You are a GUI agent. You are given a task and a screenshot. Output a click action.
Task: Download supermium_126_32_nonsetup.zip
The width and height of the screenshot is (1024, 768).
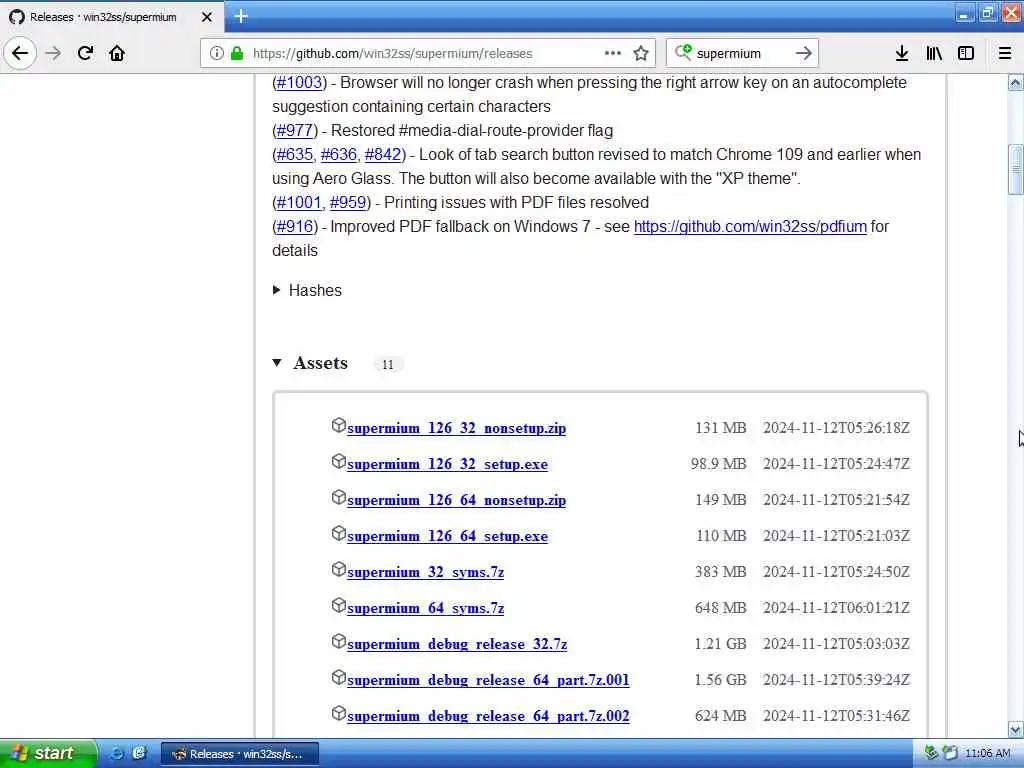[x=456, y=428]
